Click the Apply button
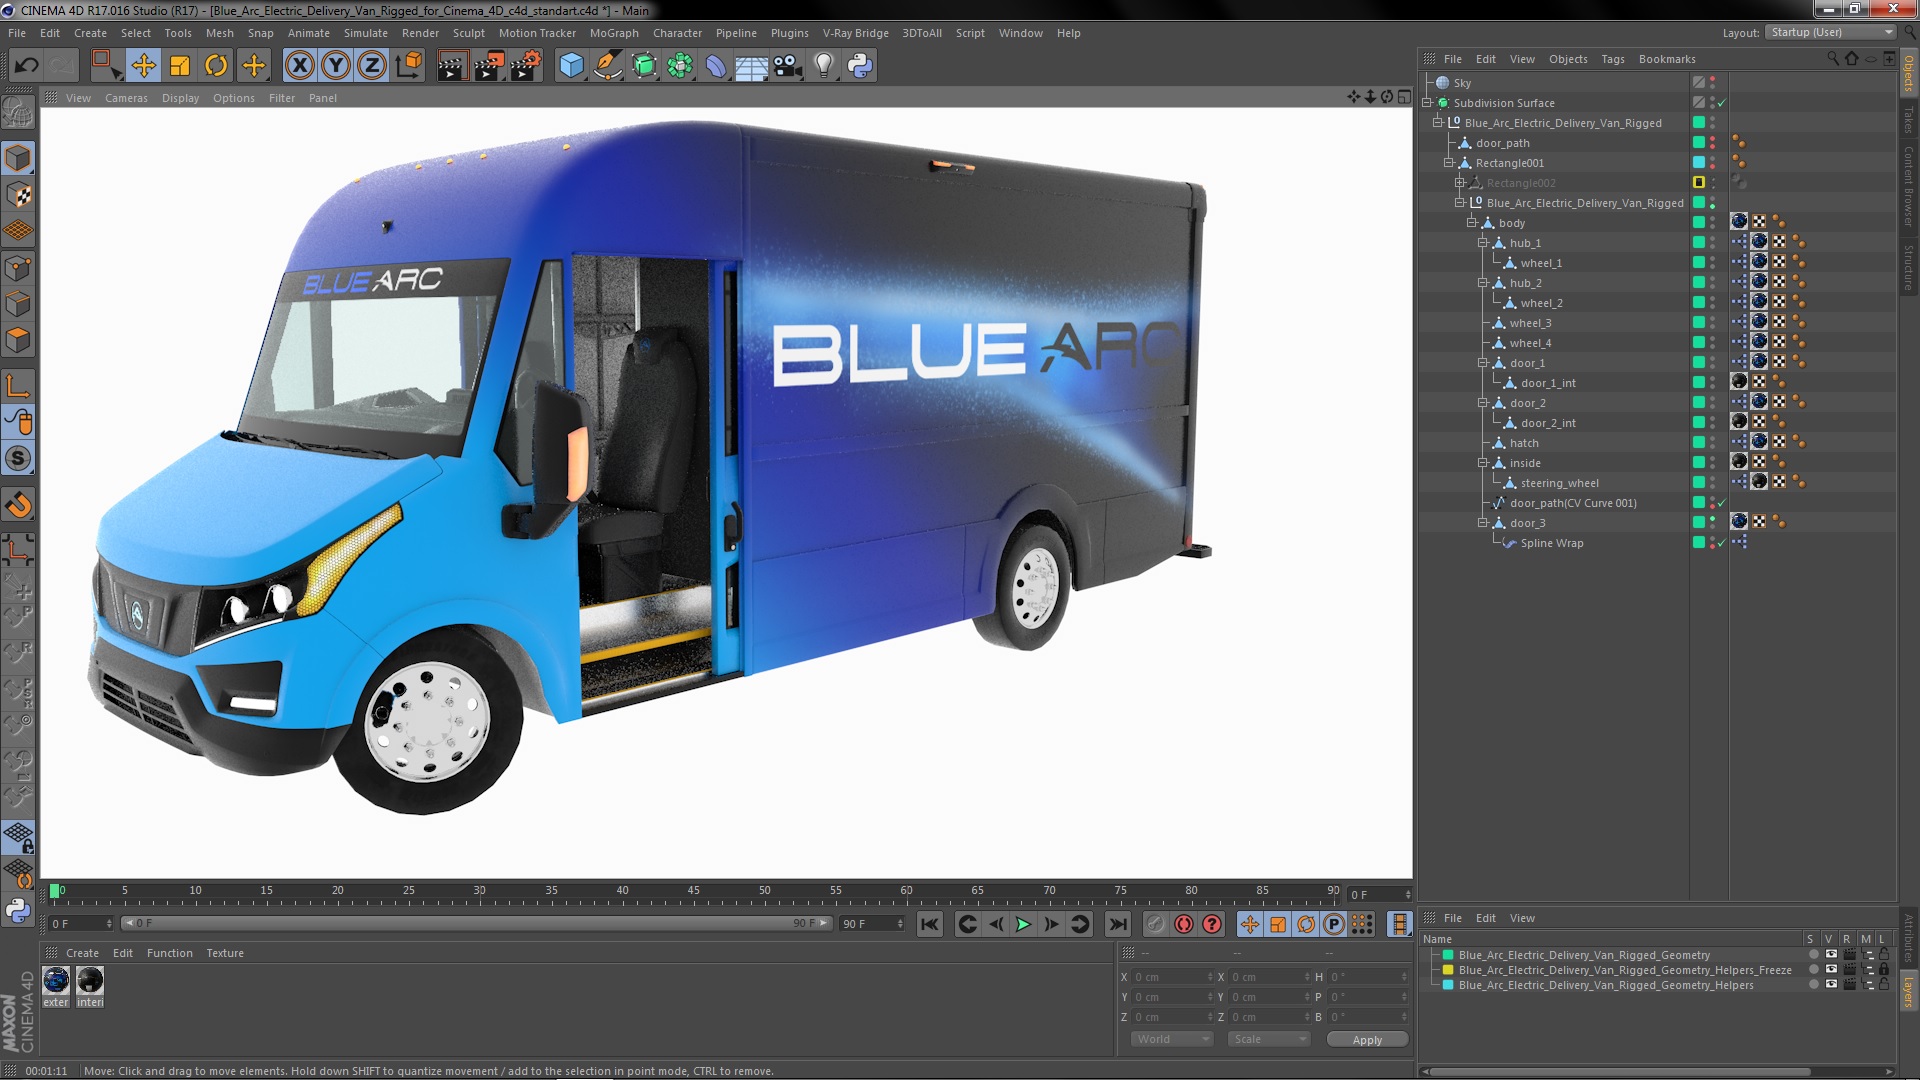 coord(1366,1040)
